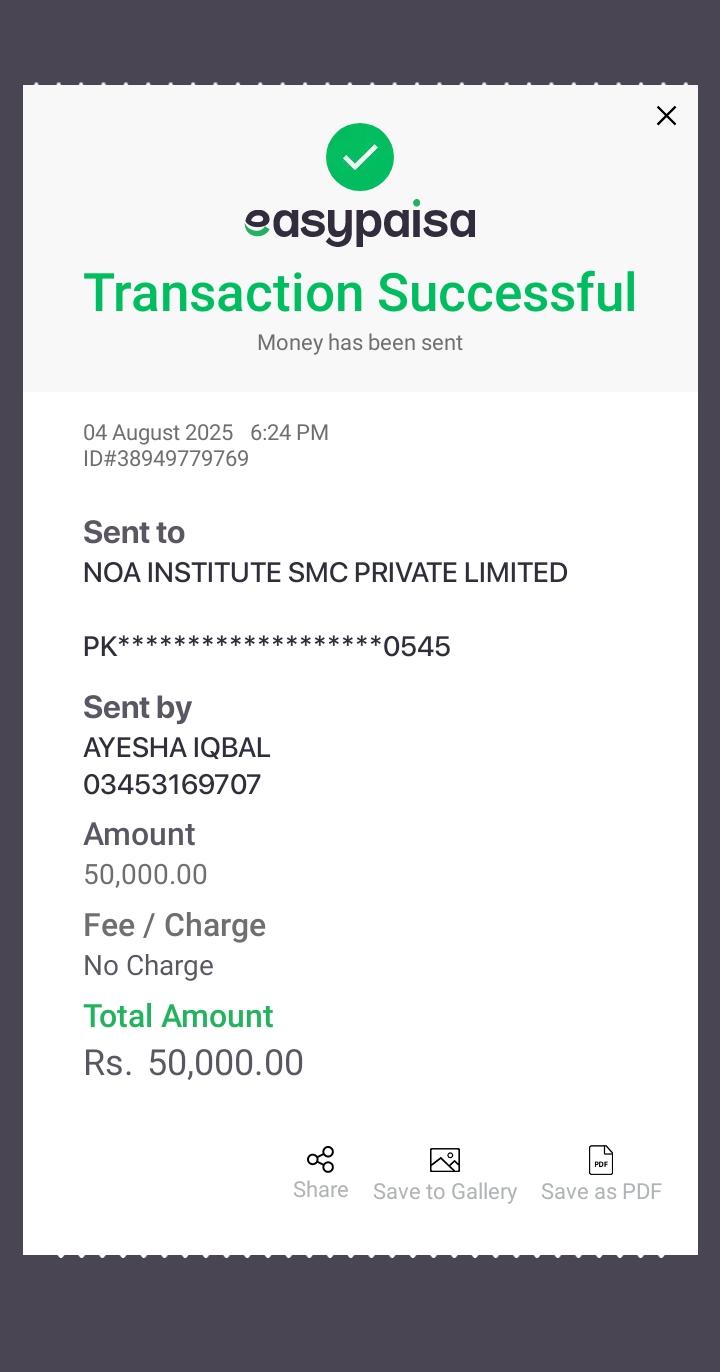Tap the share icon
Viewport: 720px width, 1372px height.
coord(320,1160)
